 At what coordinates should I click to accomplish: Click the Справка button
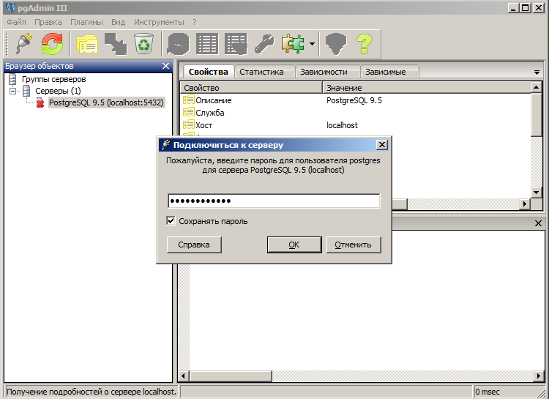pos(194,244)
